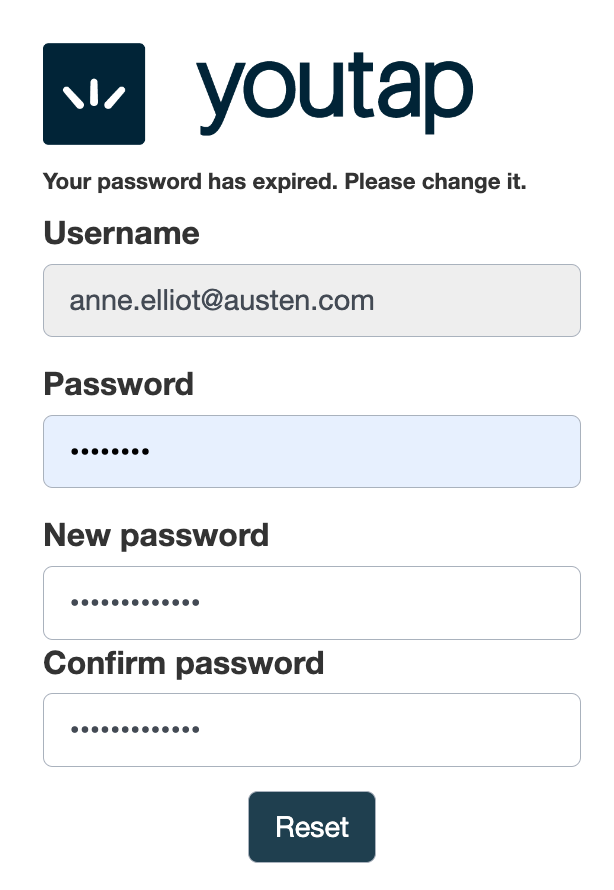Click the youtap square logo icon
The width and height of the screenshot is (614, 890).
point(94,94)
